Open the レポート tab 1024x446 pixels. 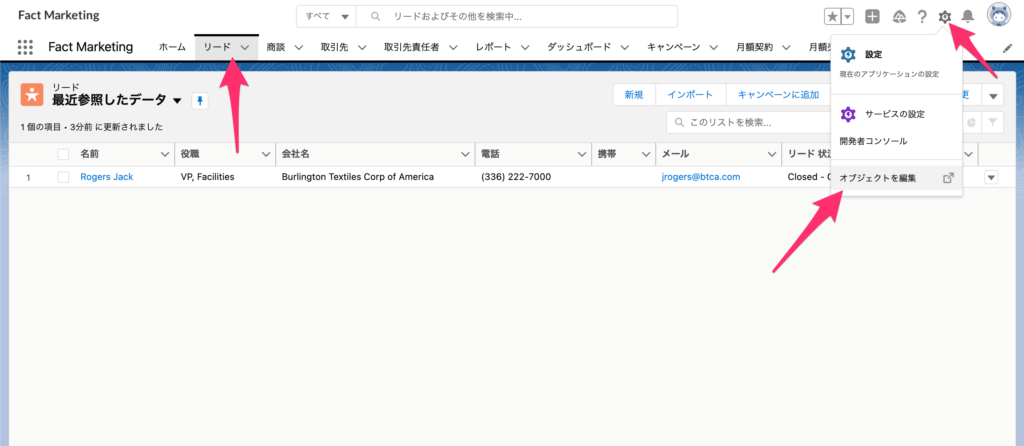click(493, 48)
